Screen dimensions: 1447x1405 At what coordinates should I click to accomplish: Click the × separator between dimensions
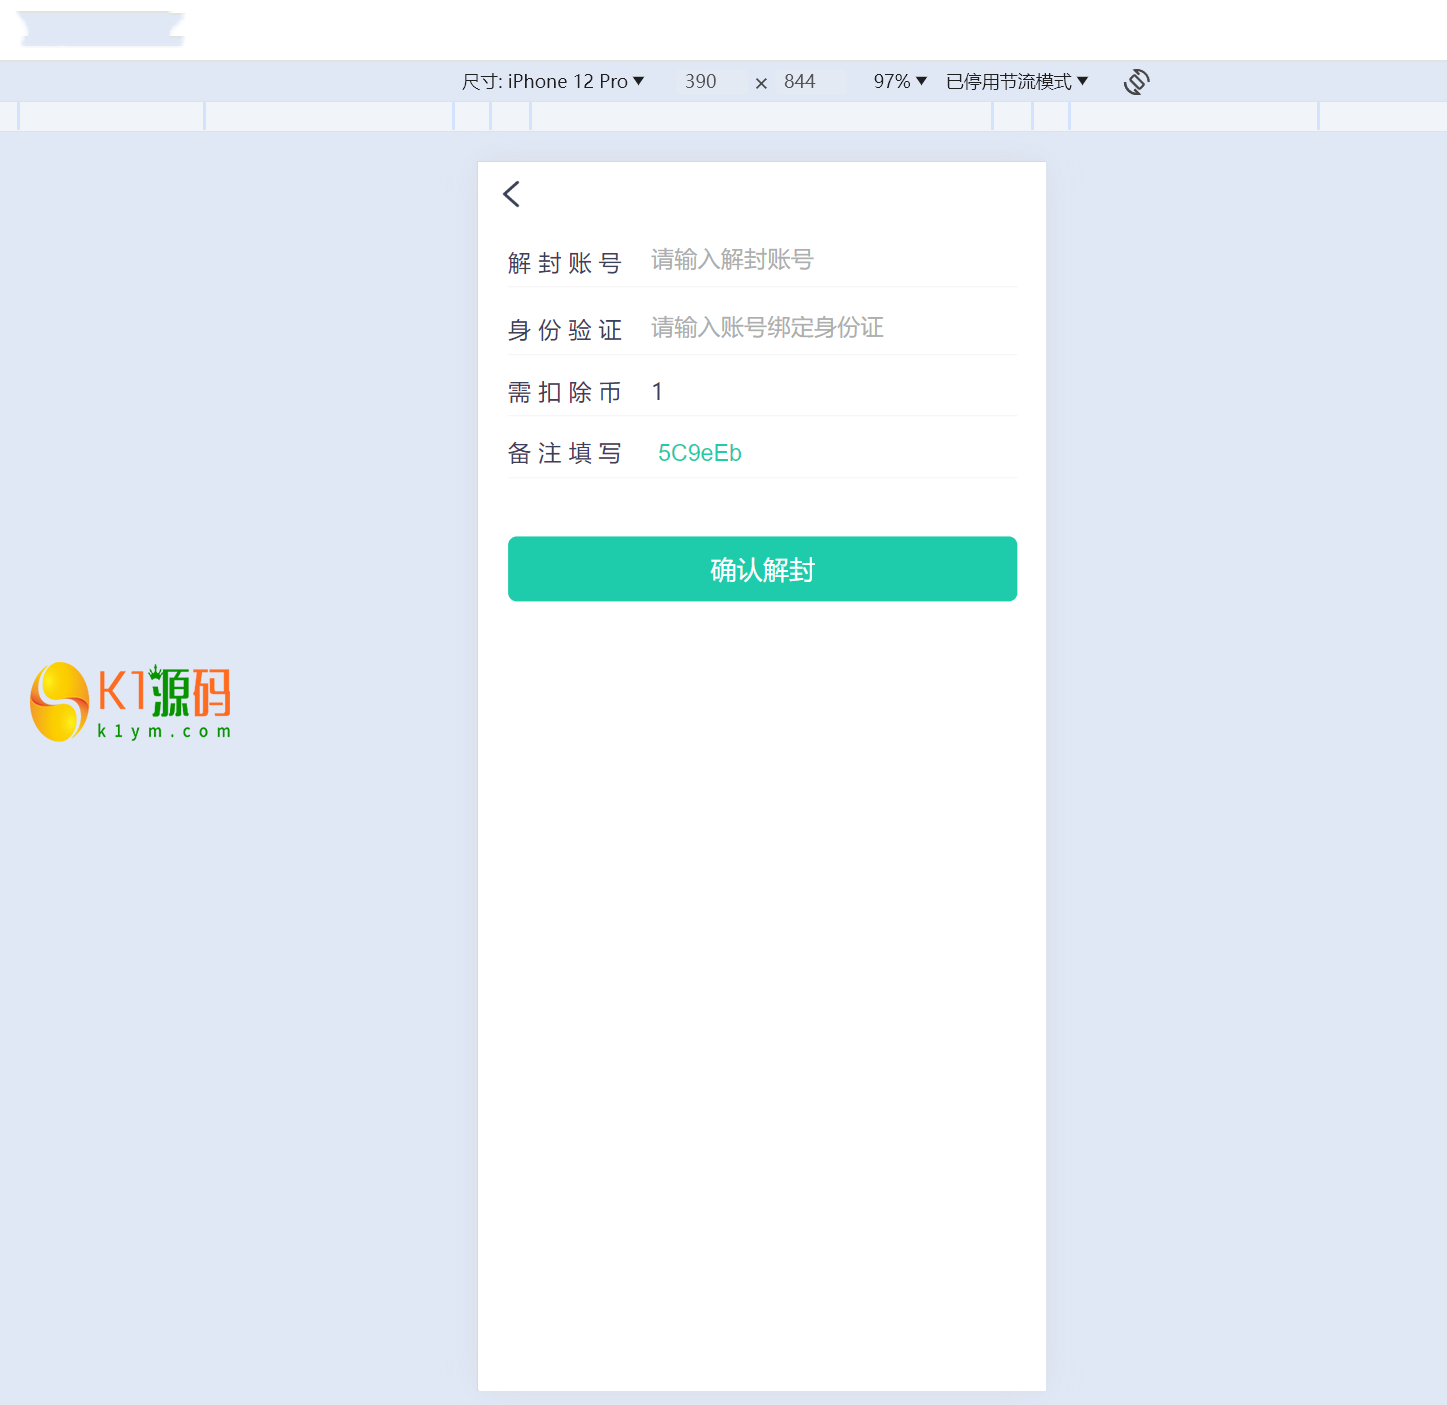click(761, 83)
